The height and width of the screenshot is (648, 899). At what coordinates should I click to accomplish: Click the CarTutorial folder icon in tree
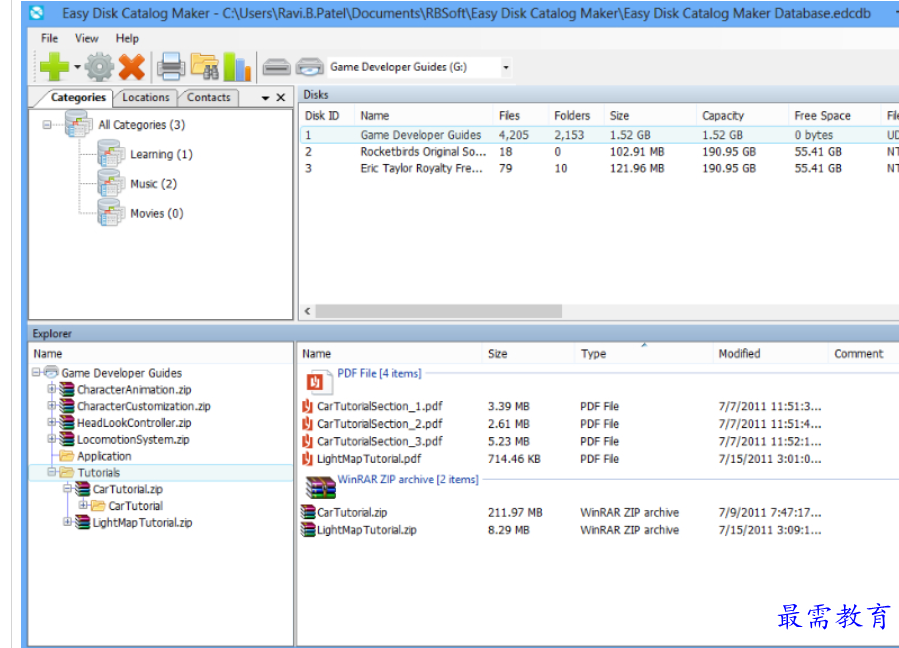(x=99, y=506)
